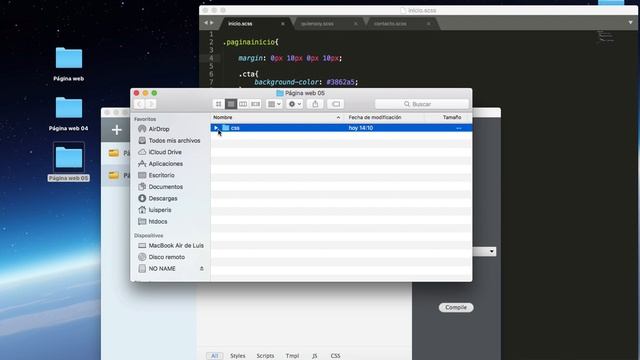Open Documentos in Finder sidebar
The height and width of the screenshot is (360, 640).
point(165,187)
